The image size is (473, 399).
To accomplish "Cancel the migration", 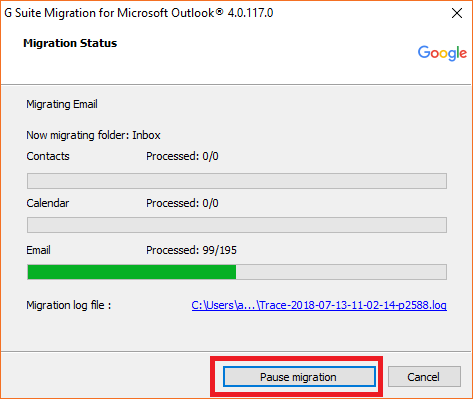I will tap(424, 377).
